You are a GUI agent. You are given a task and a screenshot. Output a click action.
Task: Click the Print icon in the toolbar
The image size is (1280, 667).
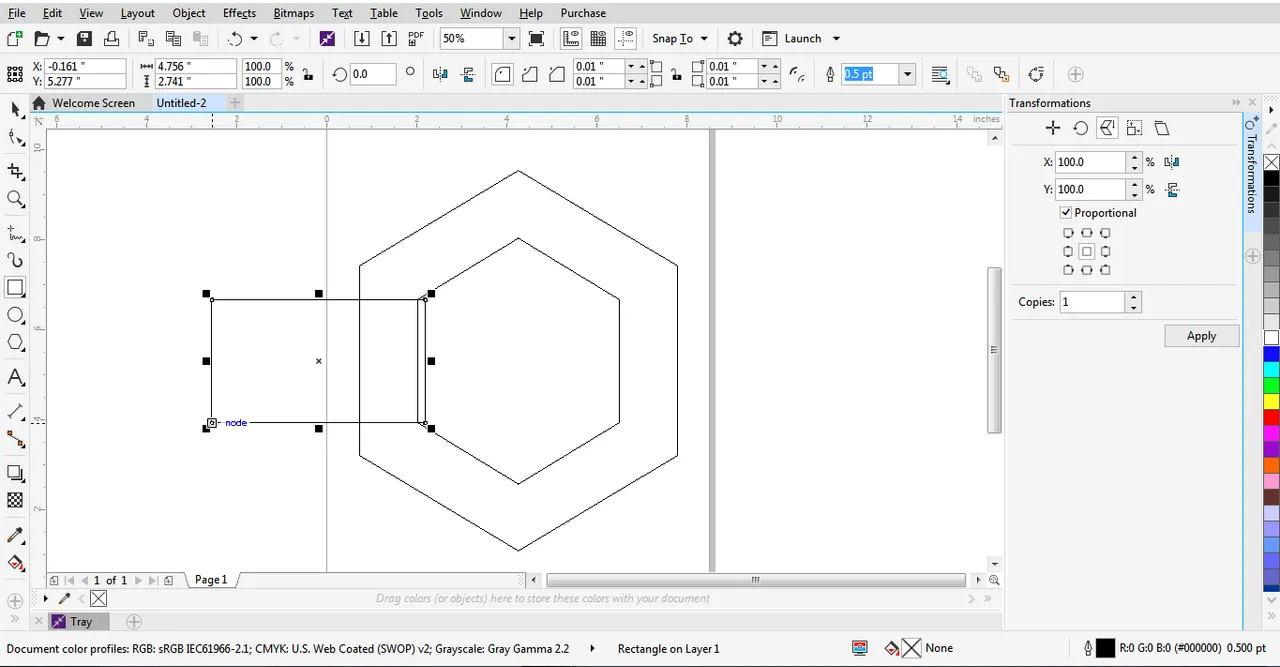tap(112, 38)
